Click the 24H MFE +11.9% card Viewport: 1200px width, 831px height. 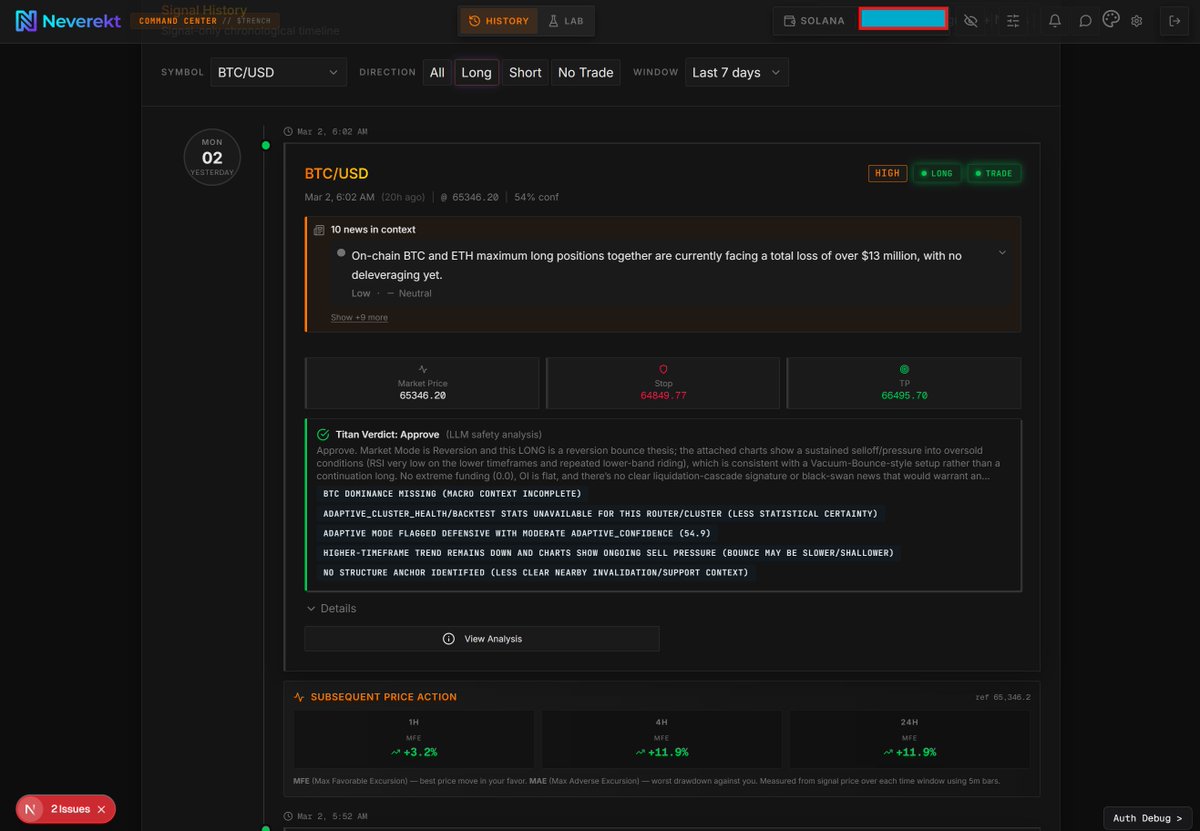[x=910, y=738]
